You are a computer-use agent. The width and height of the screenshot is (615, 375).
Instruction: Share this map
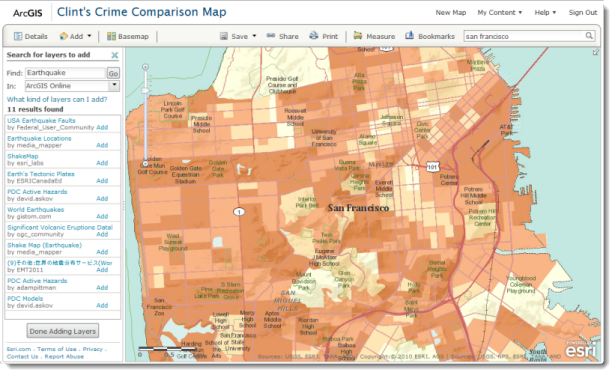282,36
